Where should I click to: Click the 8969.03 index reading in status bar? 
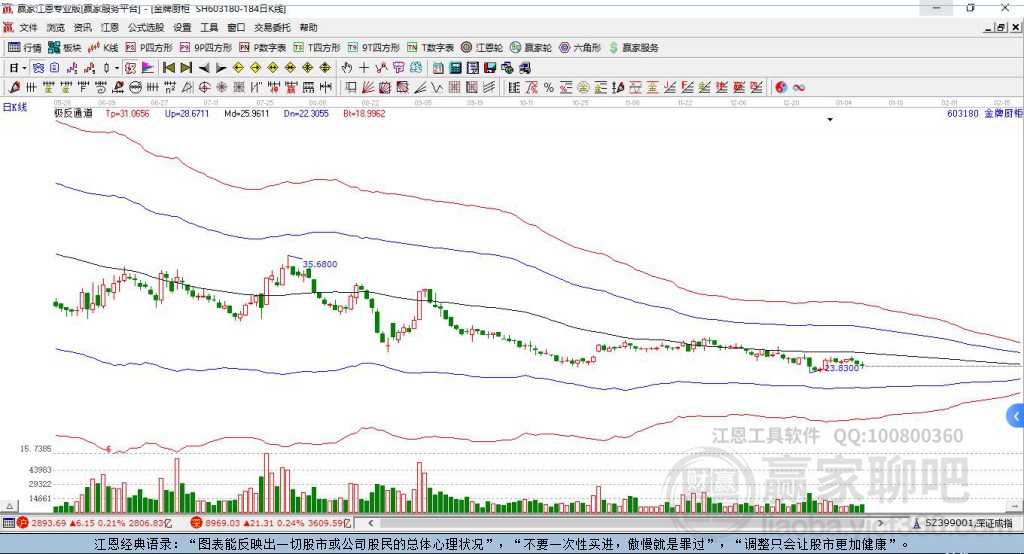click(223, 523)
